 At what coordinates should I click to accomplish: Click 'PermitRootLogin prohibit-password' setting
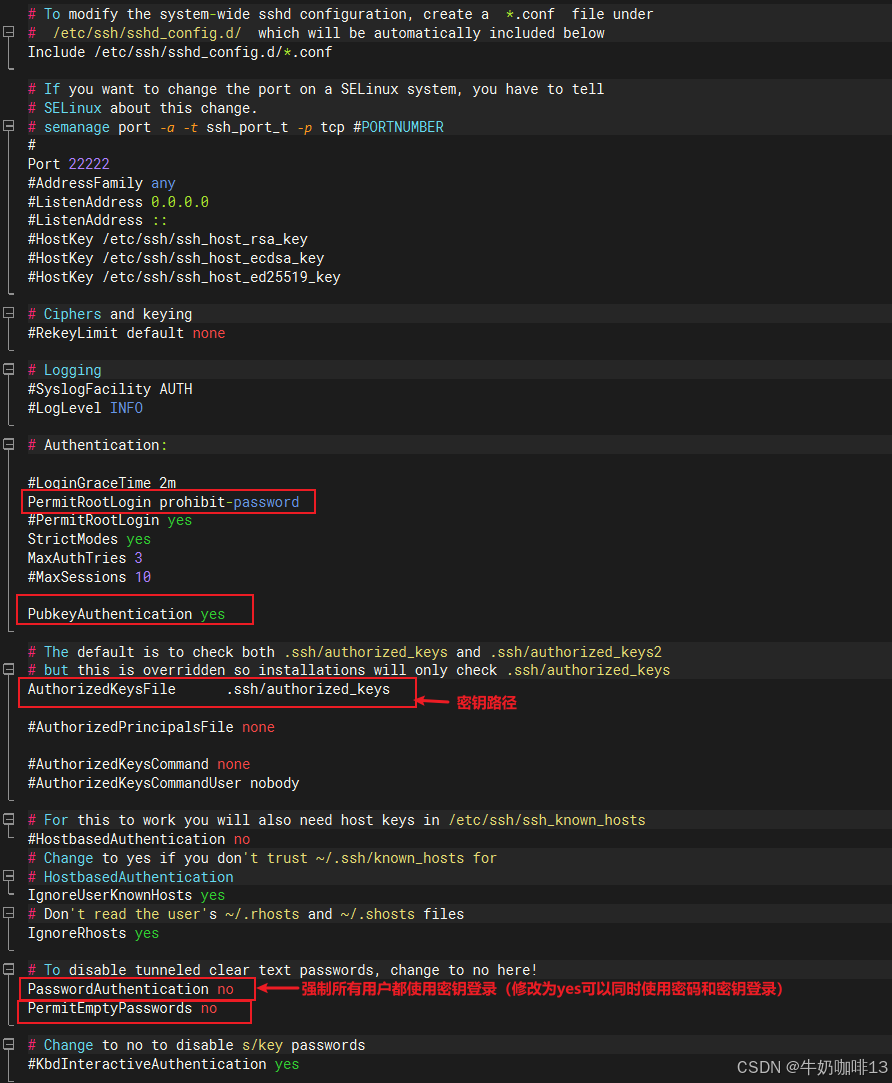(x=164, y=502)
